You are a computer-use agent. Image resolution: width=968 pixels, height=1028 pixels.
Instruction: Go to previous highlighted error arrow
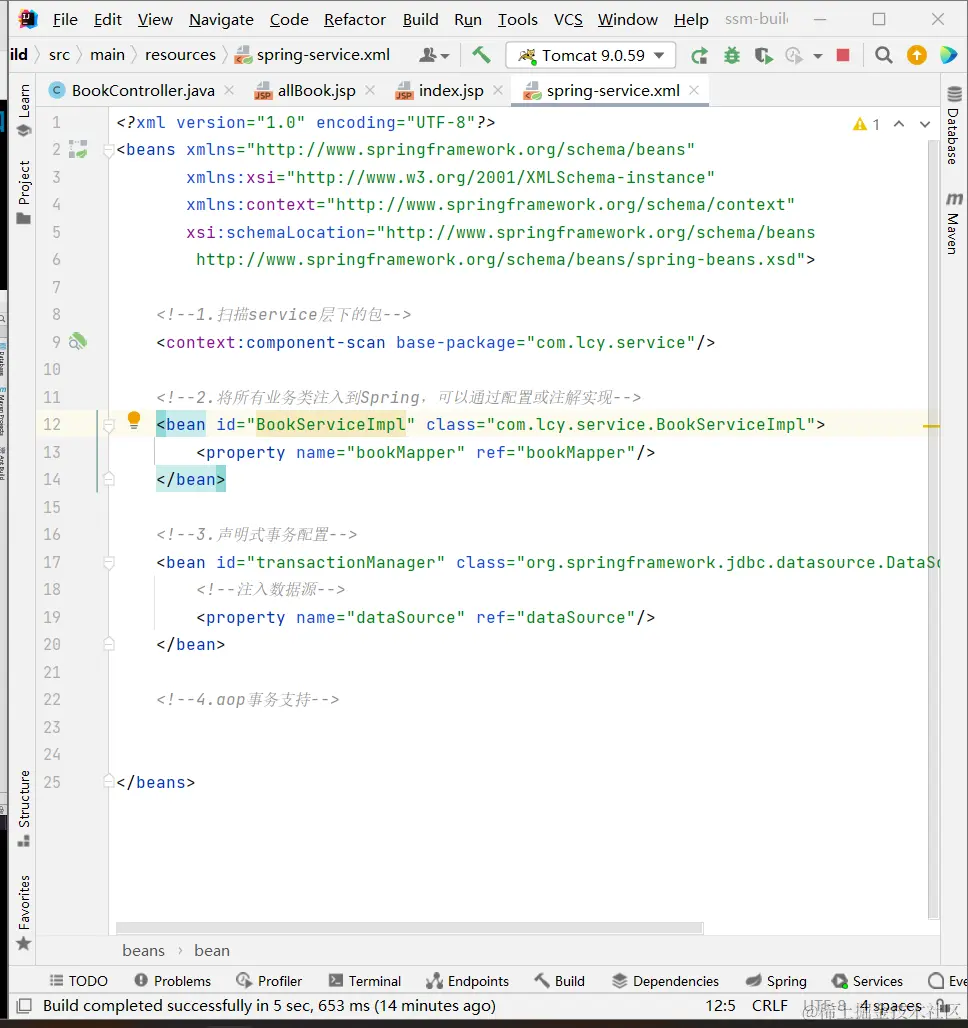[x=899, y=124]
